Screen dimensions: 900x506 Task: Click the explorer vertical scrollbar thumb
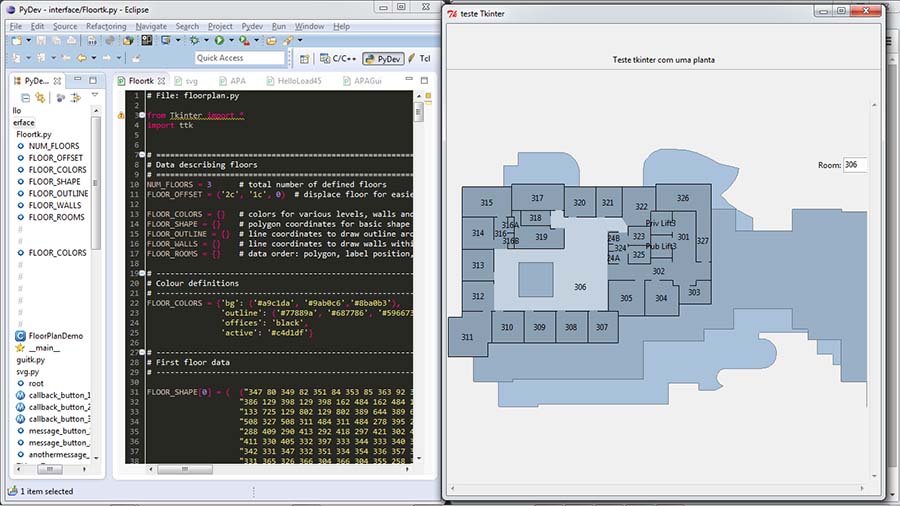pos(95,182)
